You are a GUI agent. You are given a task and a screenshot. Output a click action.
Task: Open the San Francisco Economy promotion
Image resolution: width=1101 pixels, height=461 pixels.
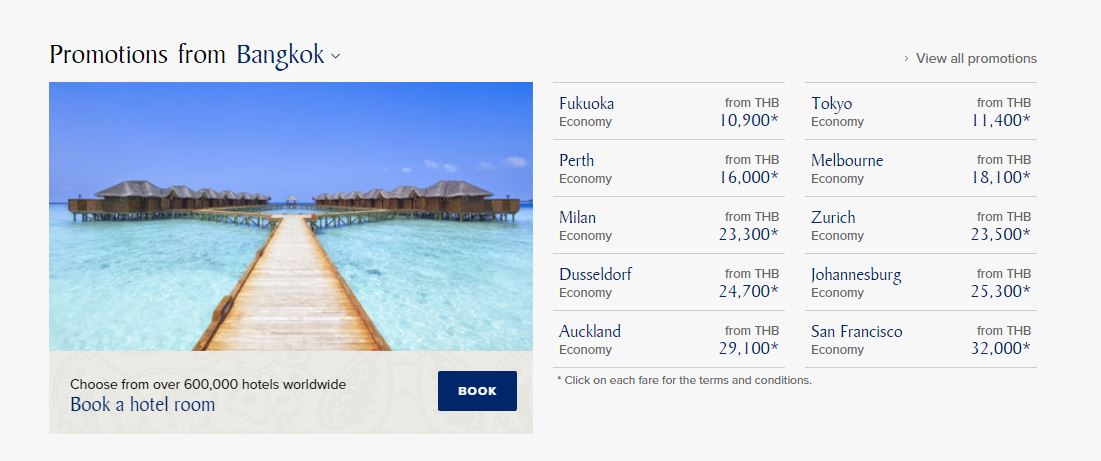coord(921,339)
